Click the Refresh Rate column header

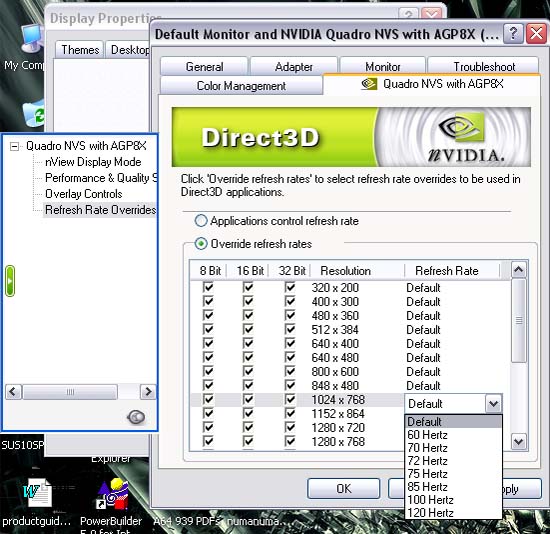pos(452,271)
